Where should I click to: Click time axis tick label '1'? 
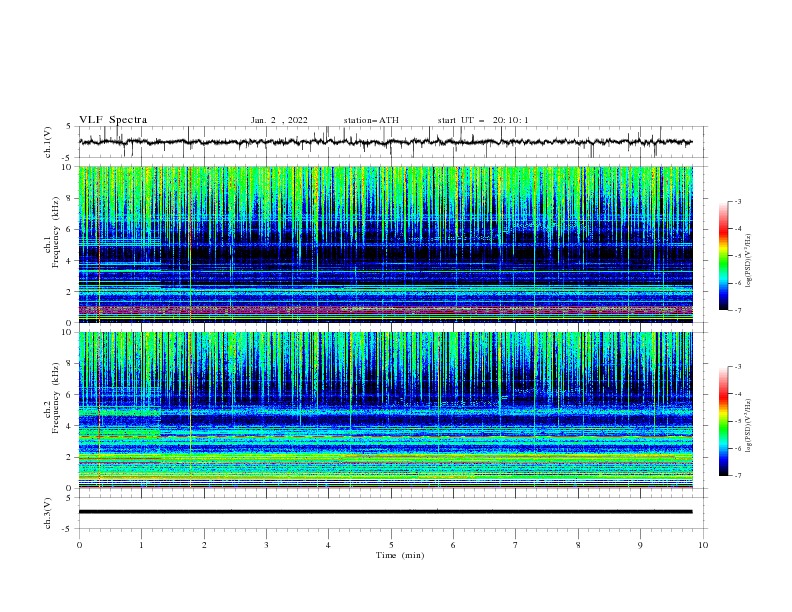(x=141, y=545)
